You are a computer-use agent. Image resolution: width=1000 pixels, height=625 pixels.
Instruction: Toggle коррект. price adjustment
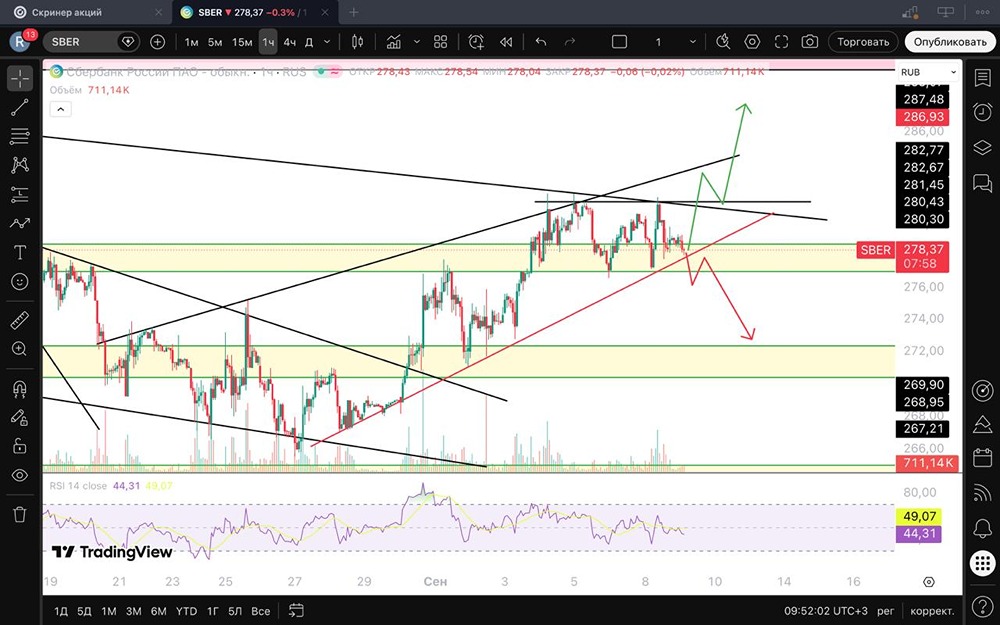932,611
